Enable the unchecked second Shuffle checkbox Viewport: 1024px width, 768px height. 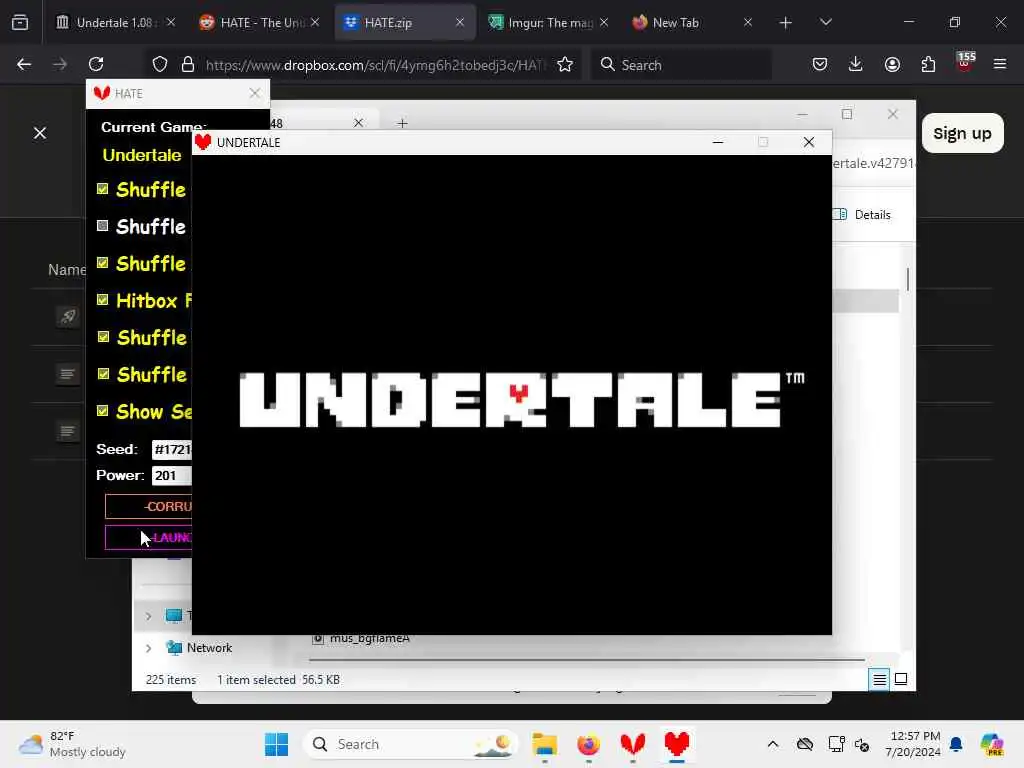coord(103,226)
